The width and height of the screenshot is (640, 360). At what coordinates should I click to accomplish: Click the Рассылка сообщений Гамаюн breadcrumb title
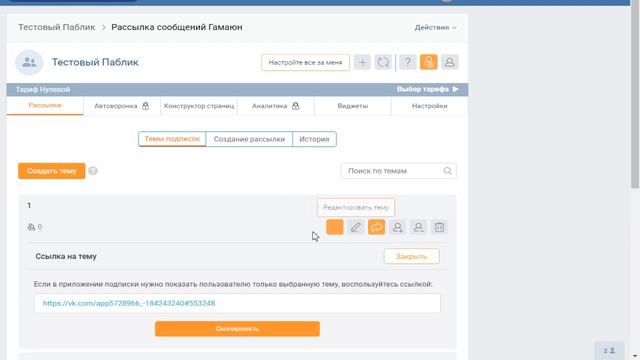point(177,27)
